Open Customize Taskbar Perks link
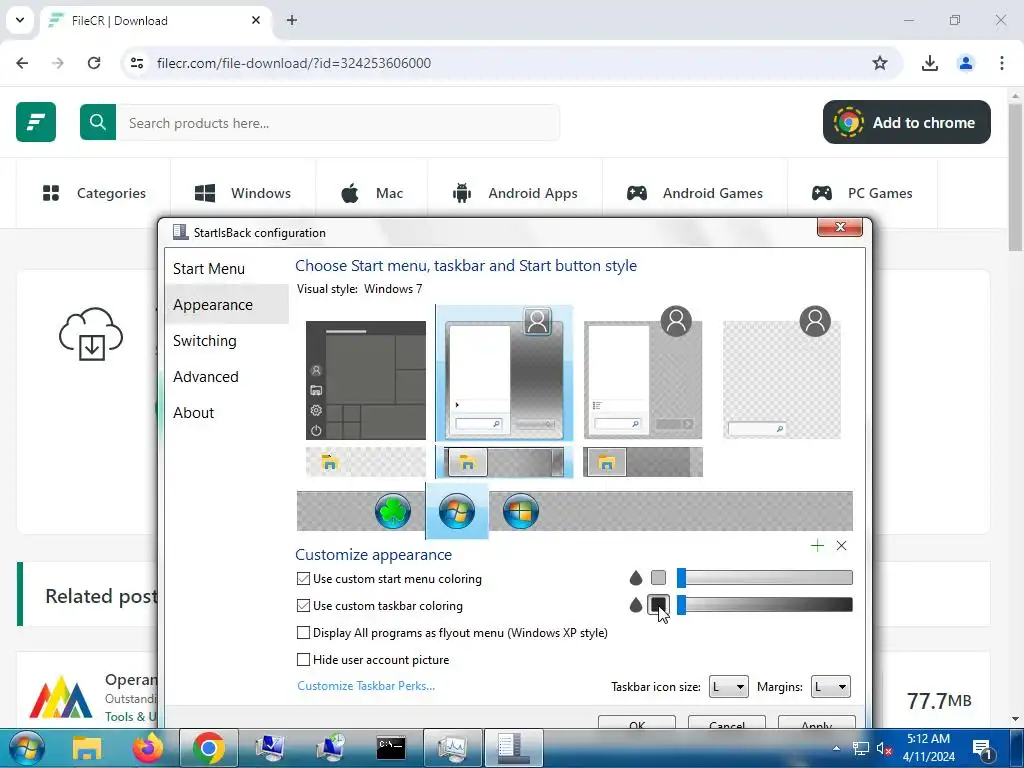Image resolution: width=1024 pixels, height=768 pixels. [x=366, y=685]
